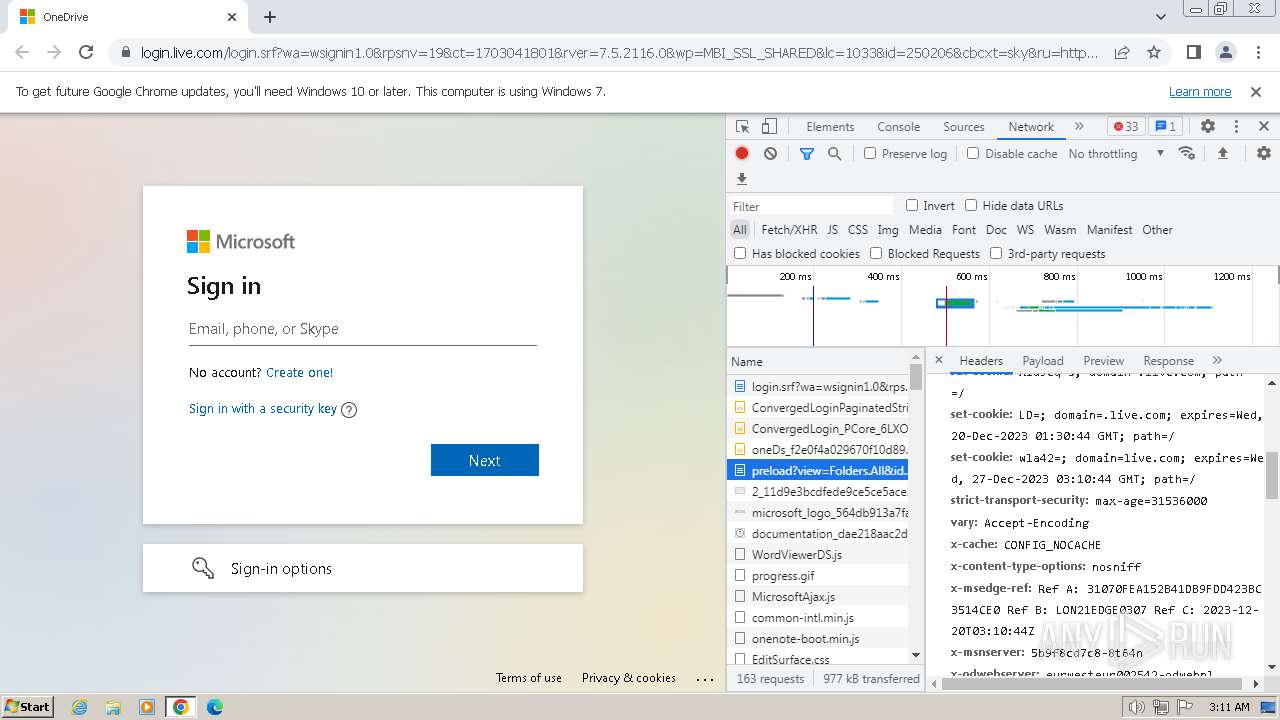
Task: Open a new browser tab
Action: tap(270, 17)
